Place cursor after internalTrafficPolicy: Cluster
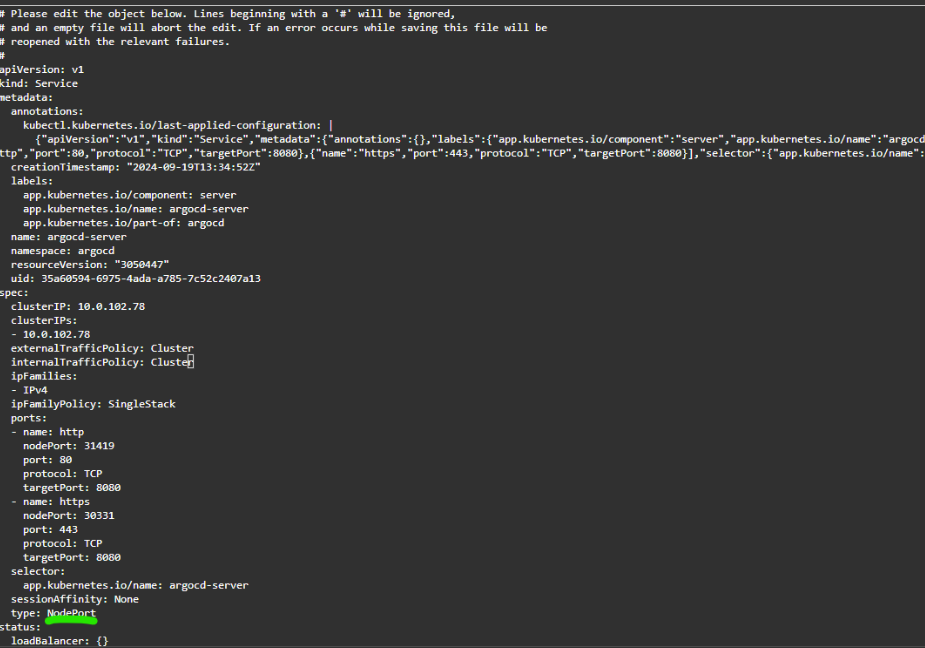 point(192,362)
